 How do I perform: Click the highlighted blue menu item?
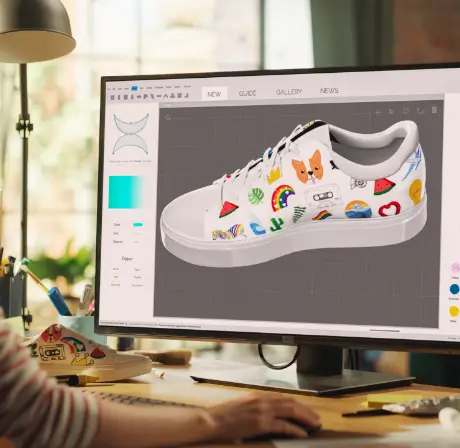pos(134,88)
